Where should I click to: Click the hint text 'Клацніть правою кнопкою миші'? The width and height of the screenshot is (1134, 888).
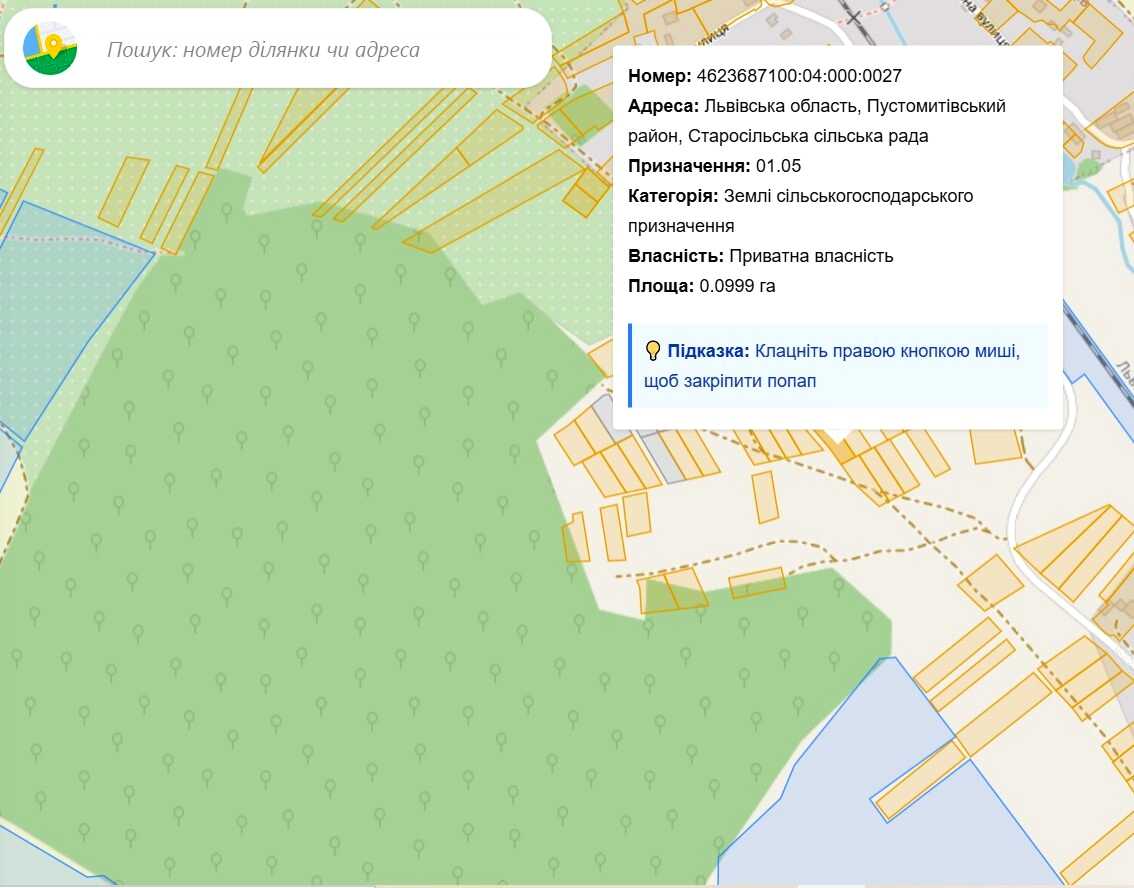[x=887, y=351]
